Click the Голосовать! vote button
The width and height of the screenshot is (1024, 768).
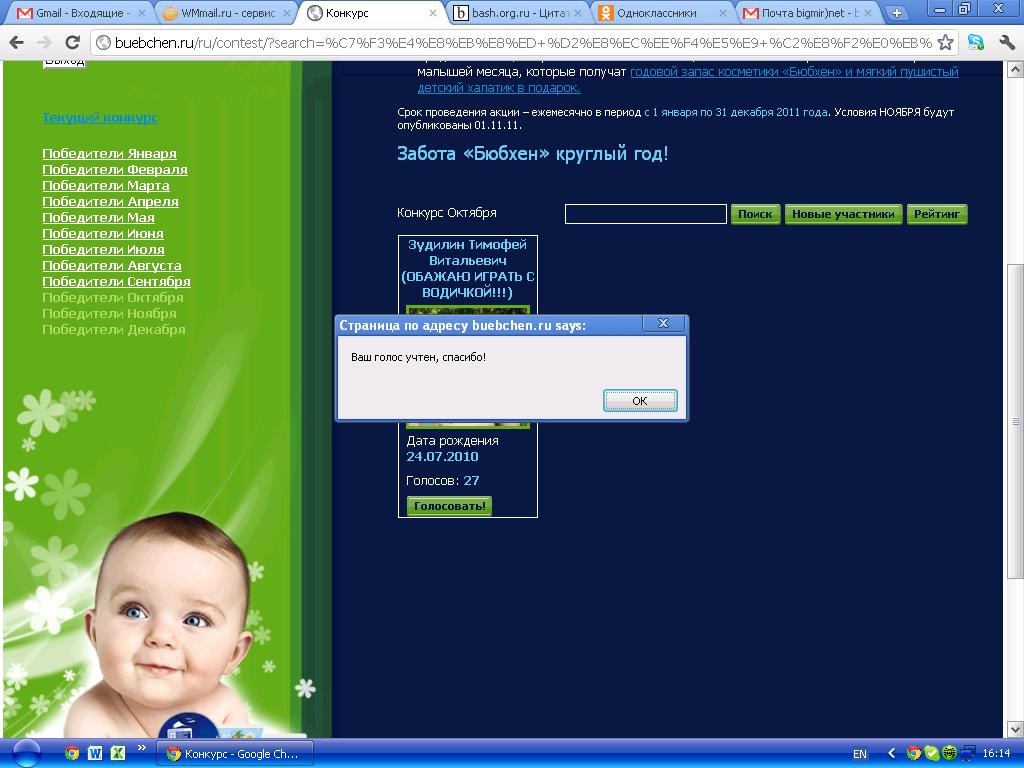[x=449, y=505]
